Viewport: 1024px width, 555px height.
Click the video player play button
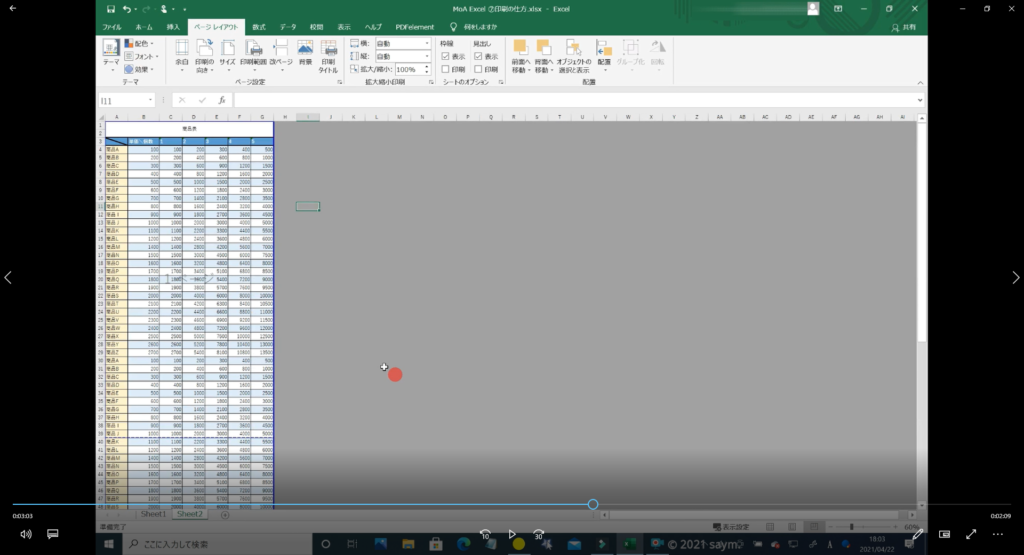[x=511, y=534]
